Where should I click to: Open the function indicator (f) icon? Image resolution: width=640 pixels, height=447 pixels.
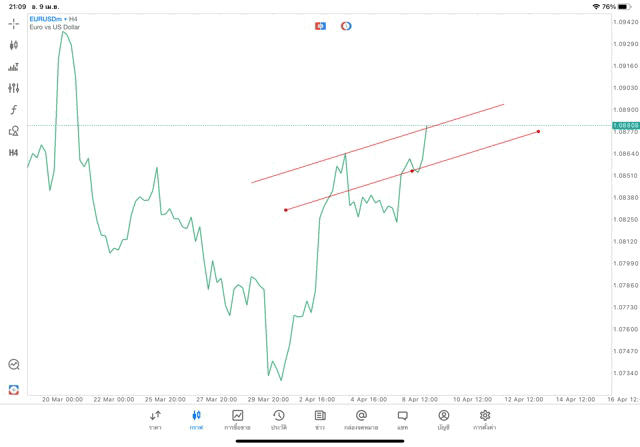pos(14,109)
